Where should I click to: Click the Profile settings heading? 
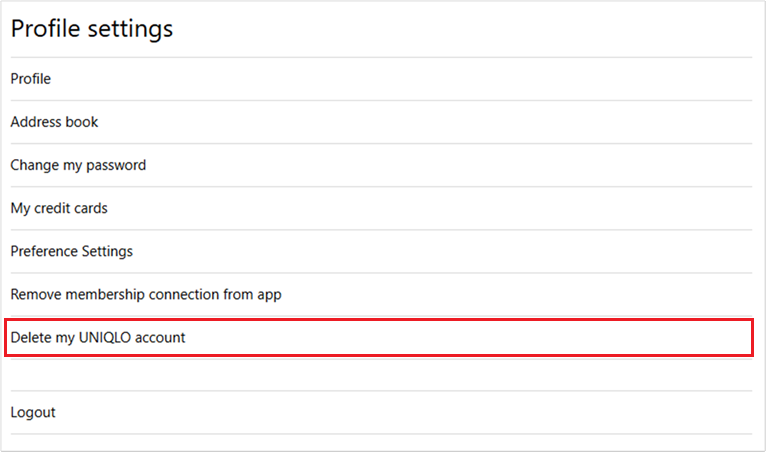tap(92, 29)
